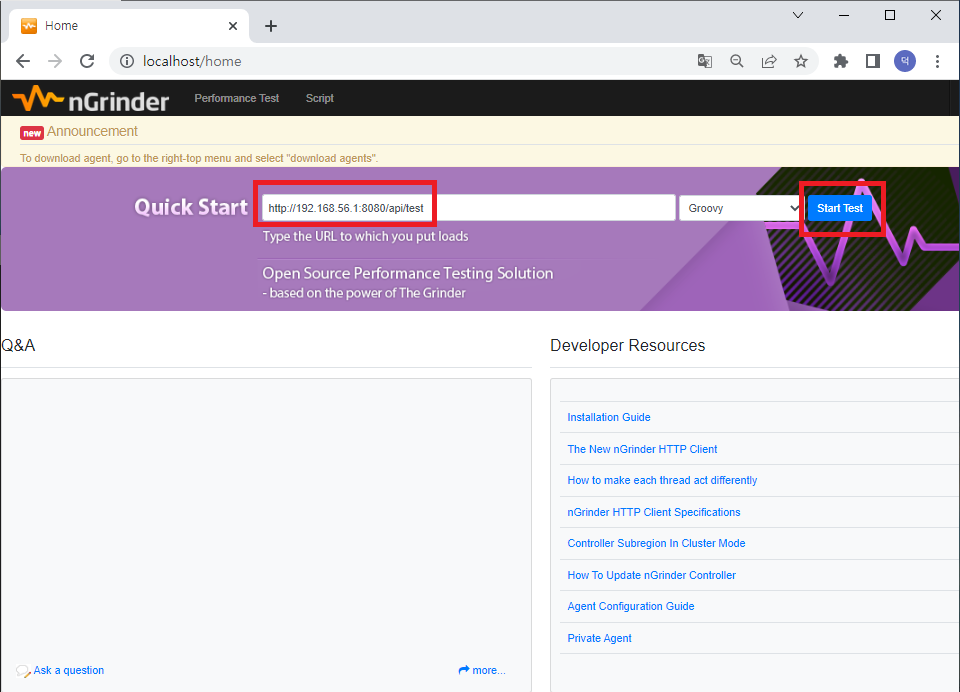This screenshot has width=960, height=692.
Task: Open the Installation Guide link
Action: click(609, 417)
